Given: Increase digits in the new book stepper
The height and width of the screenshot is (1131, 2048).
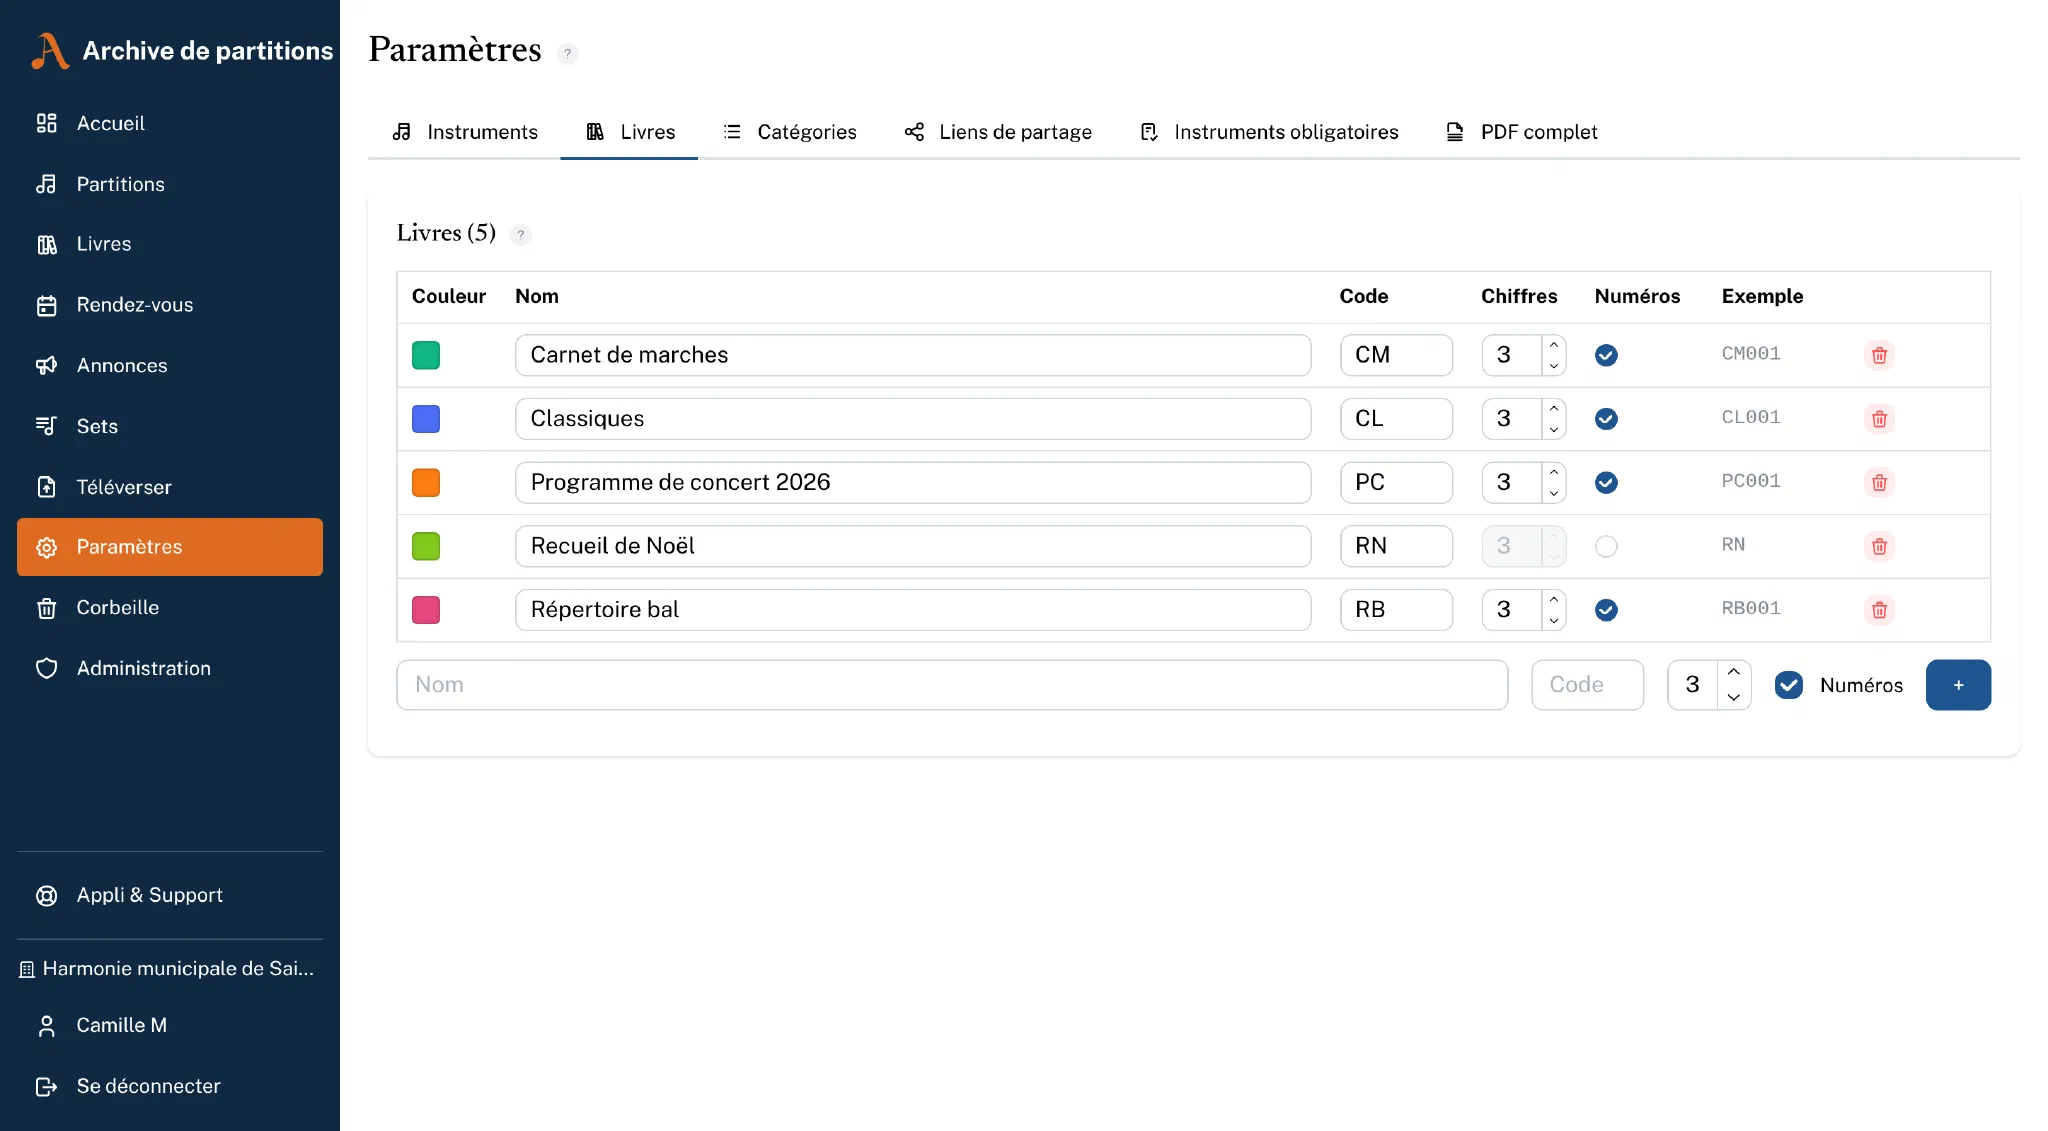Looking at the screenshot, I should tap(1734, 672).
